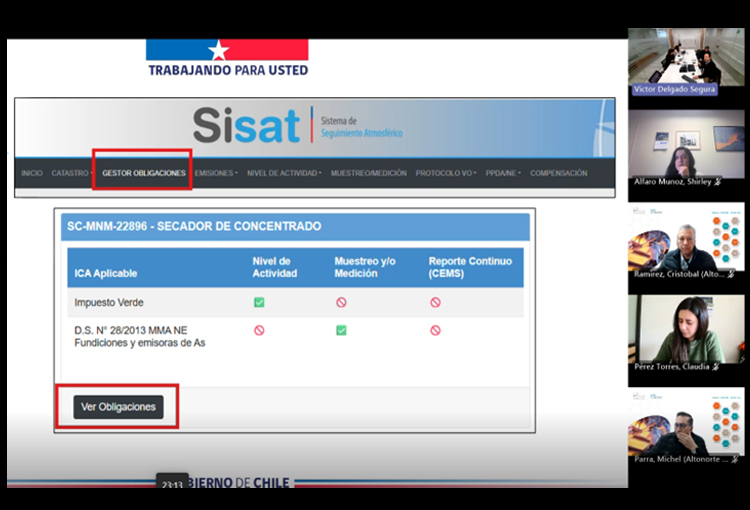Expand the PPDA/NE dropdown menu
Image resolution: width=750 pixels, height=510 pixels.
[503, 173]
